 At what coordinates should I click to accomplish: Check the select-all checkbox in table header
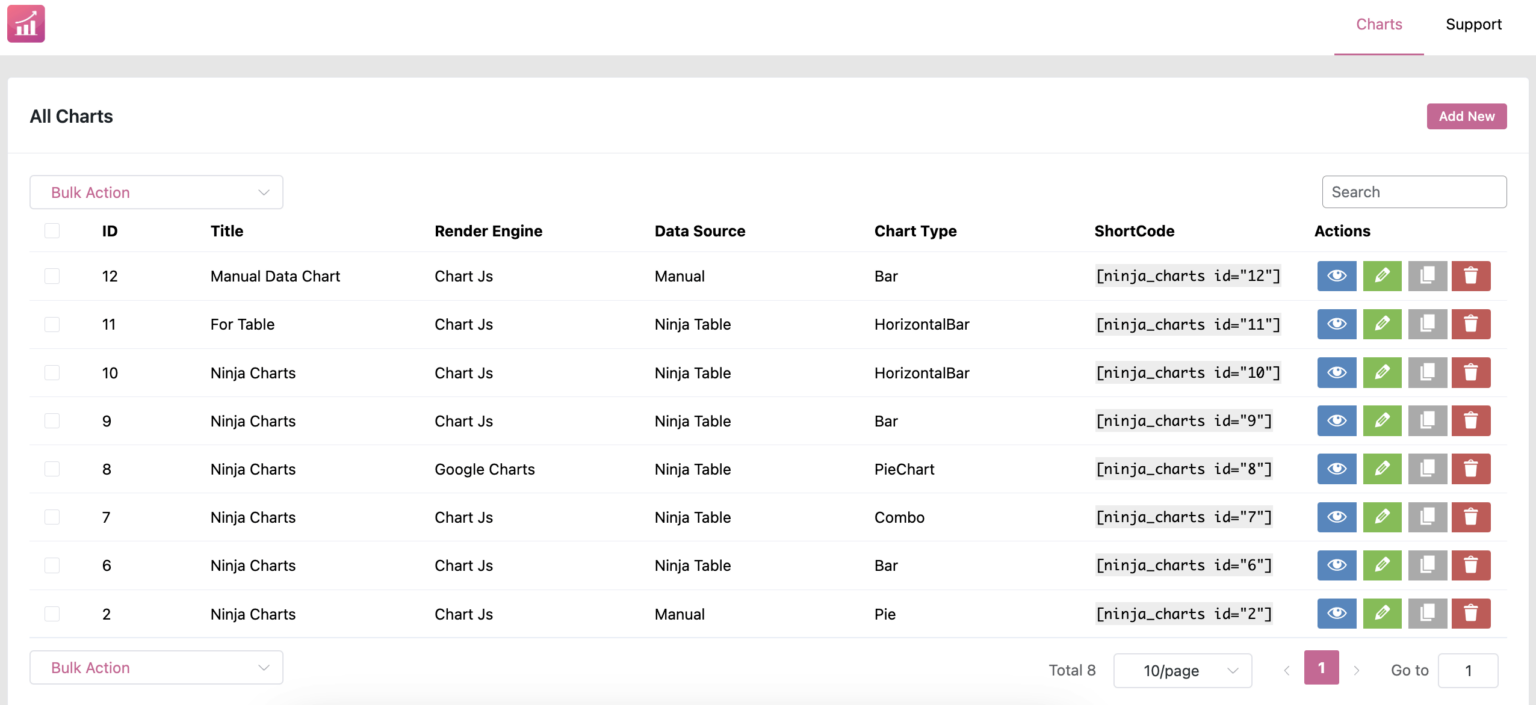[52, 230]
